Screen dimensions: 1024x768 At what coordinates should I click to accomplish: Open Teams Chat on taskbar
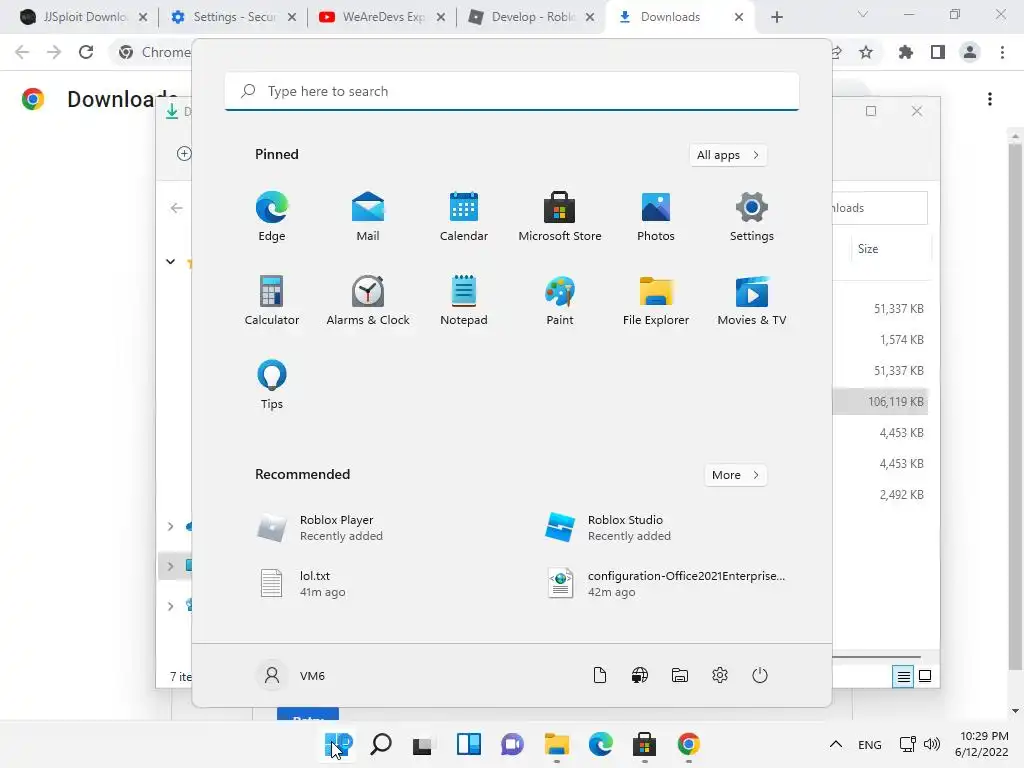pyautogui.click(x=513, y=744)
